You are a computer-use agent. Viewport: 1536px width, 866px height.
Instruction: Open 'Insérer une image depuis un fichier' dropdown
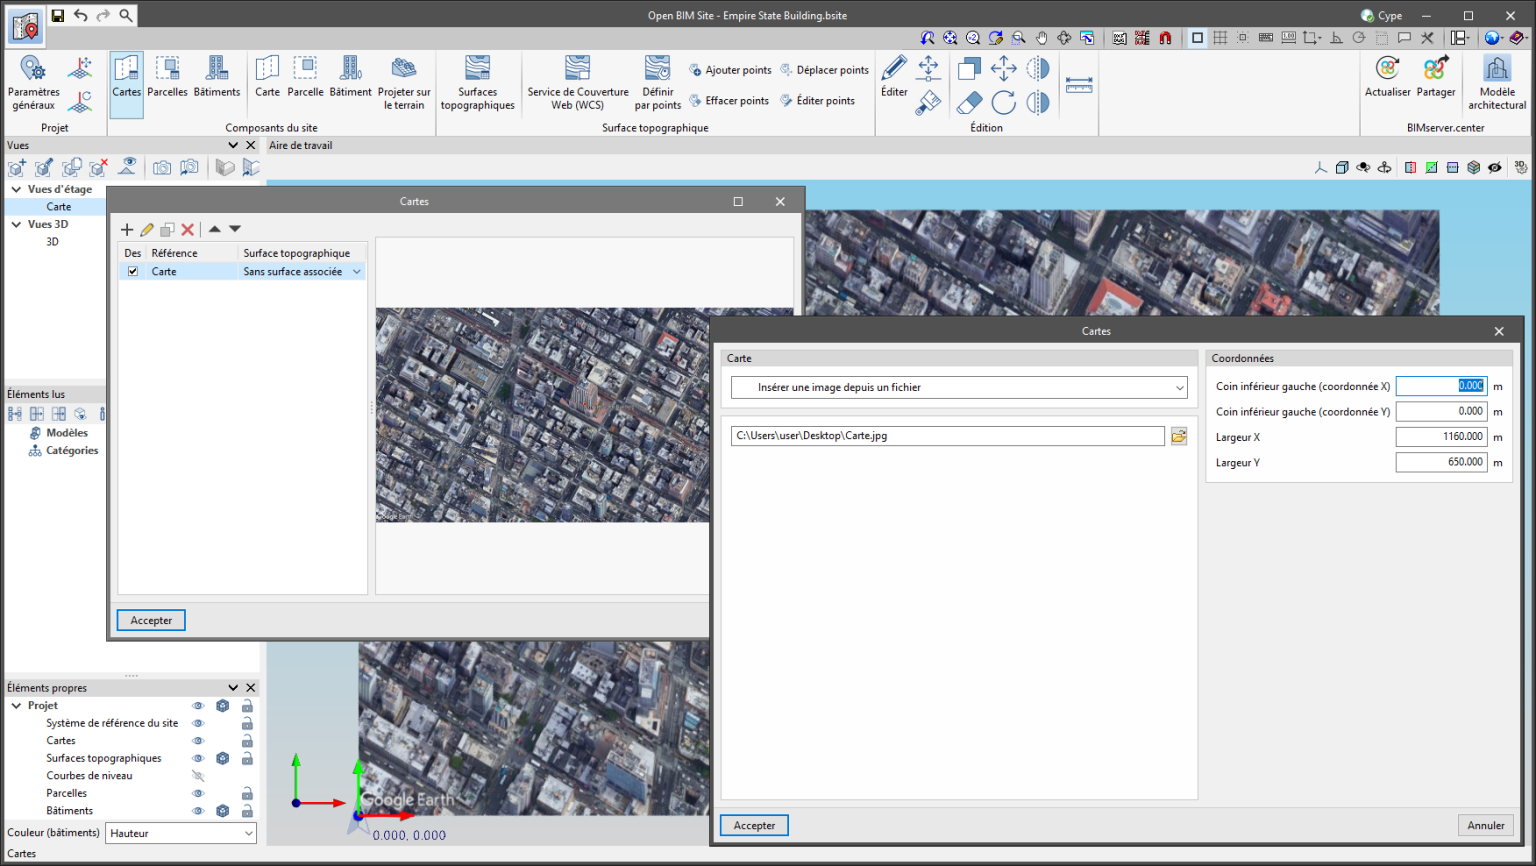click(959, 388)
